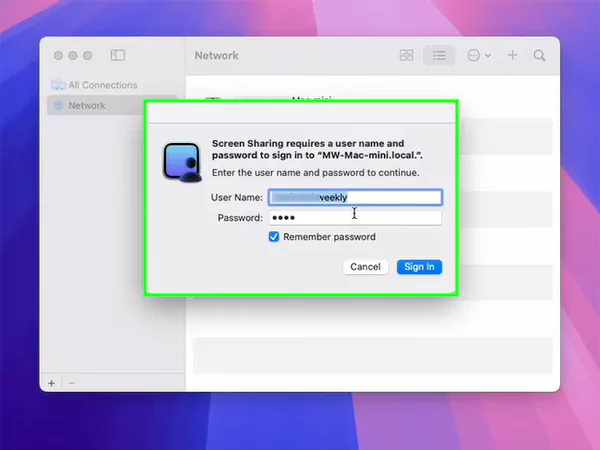Cancel the sign-in dialog

click(x=365, y=267)
